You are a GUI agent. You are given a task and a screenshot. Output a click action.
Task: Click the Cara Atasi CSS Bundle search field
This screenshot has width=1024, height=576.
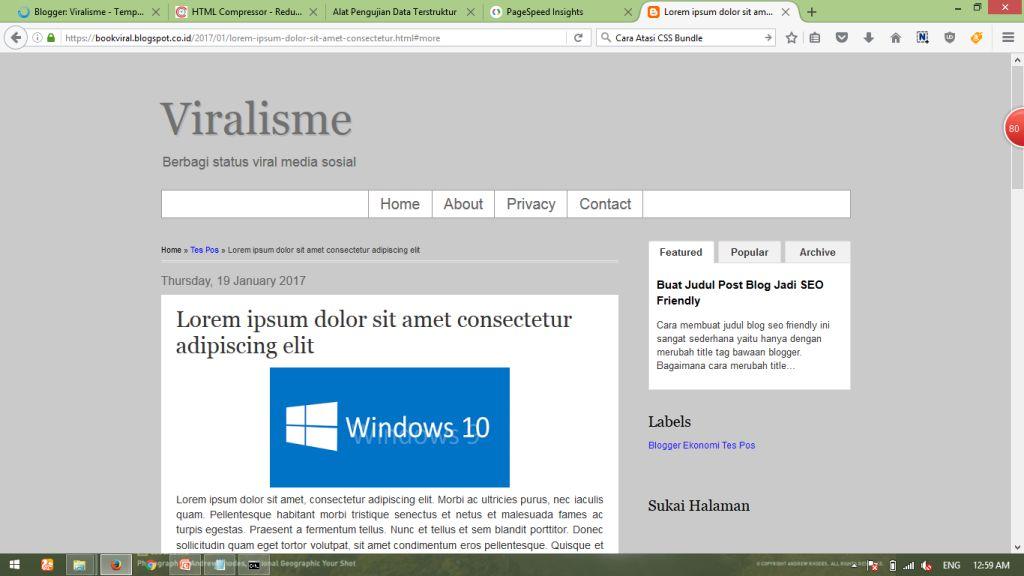click(x=686, y=38)
